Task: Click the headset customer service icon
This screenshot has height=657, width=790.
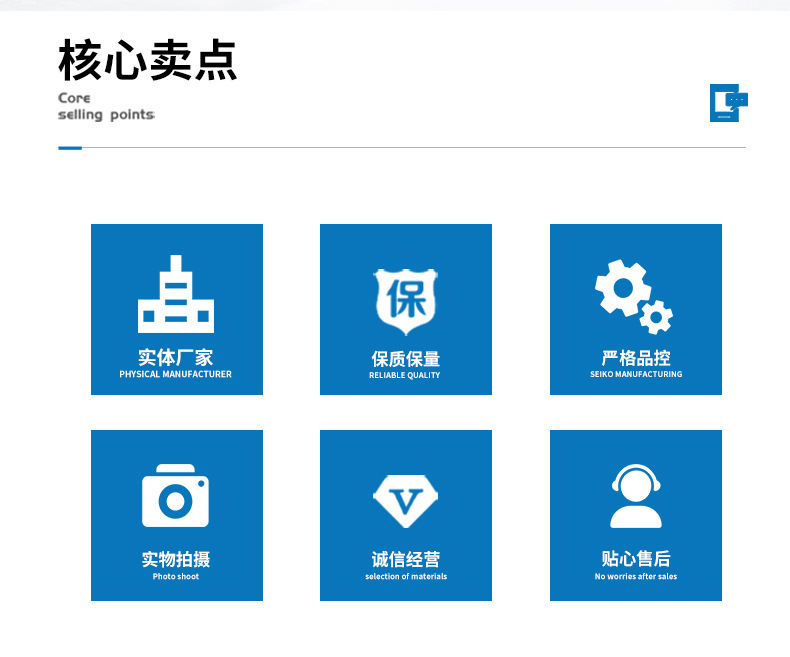Action: [636, 496]
